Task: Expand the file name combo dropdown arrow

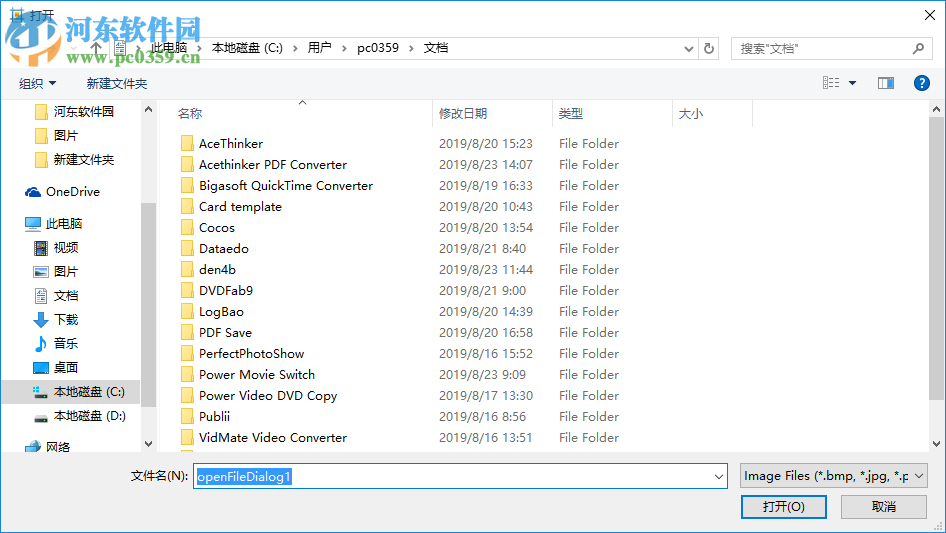Action: 719,476
